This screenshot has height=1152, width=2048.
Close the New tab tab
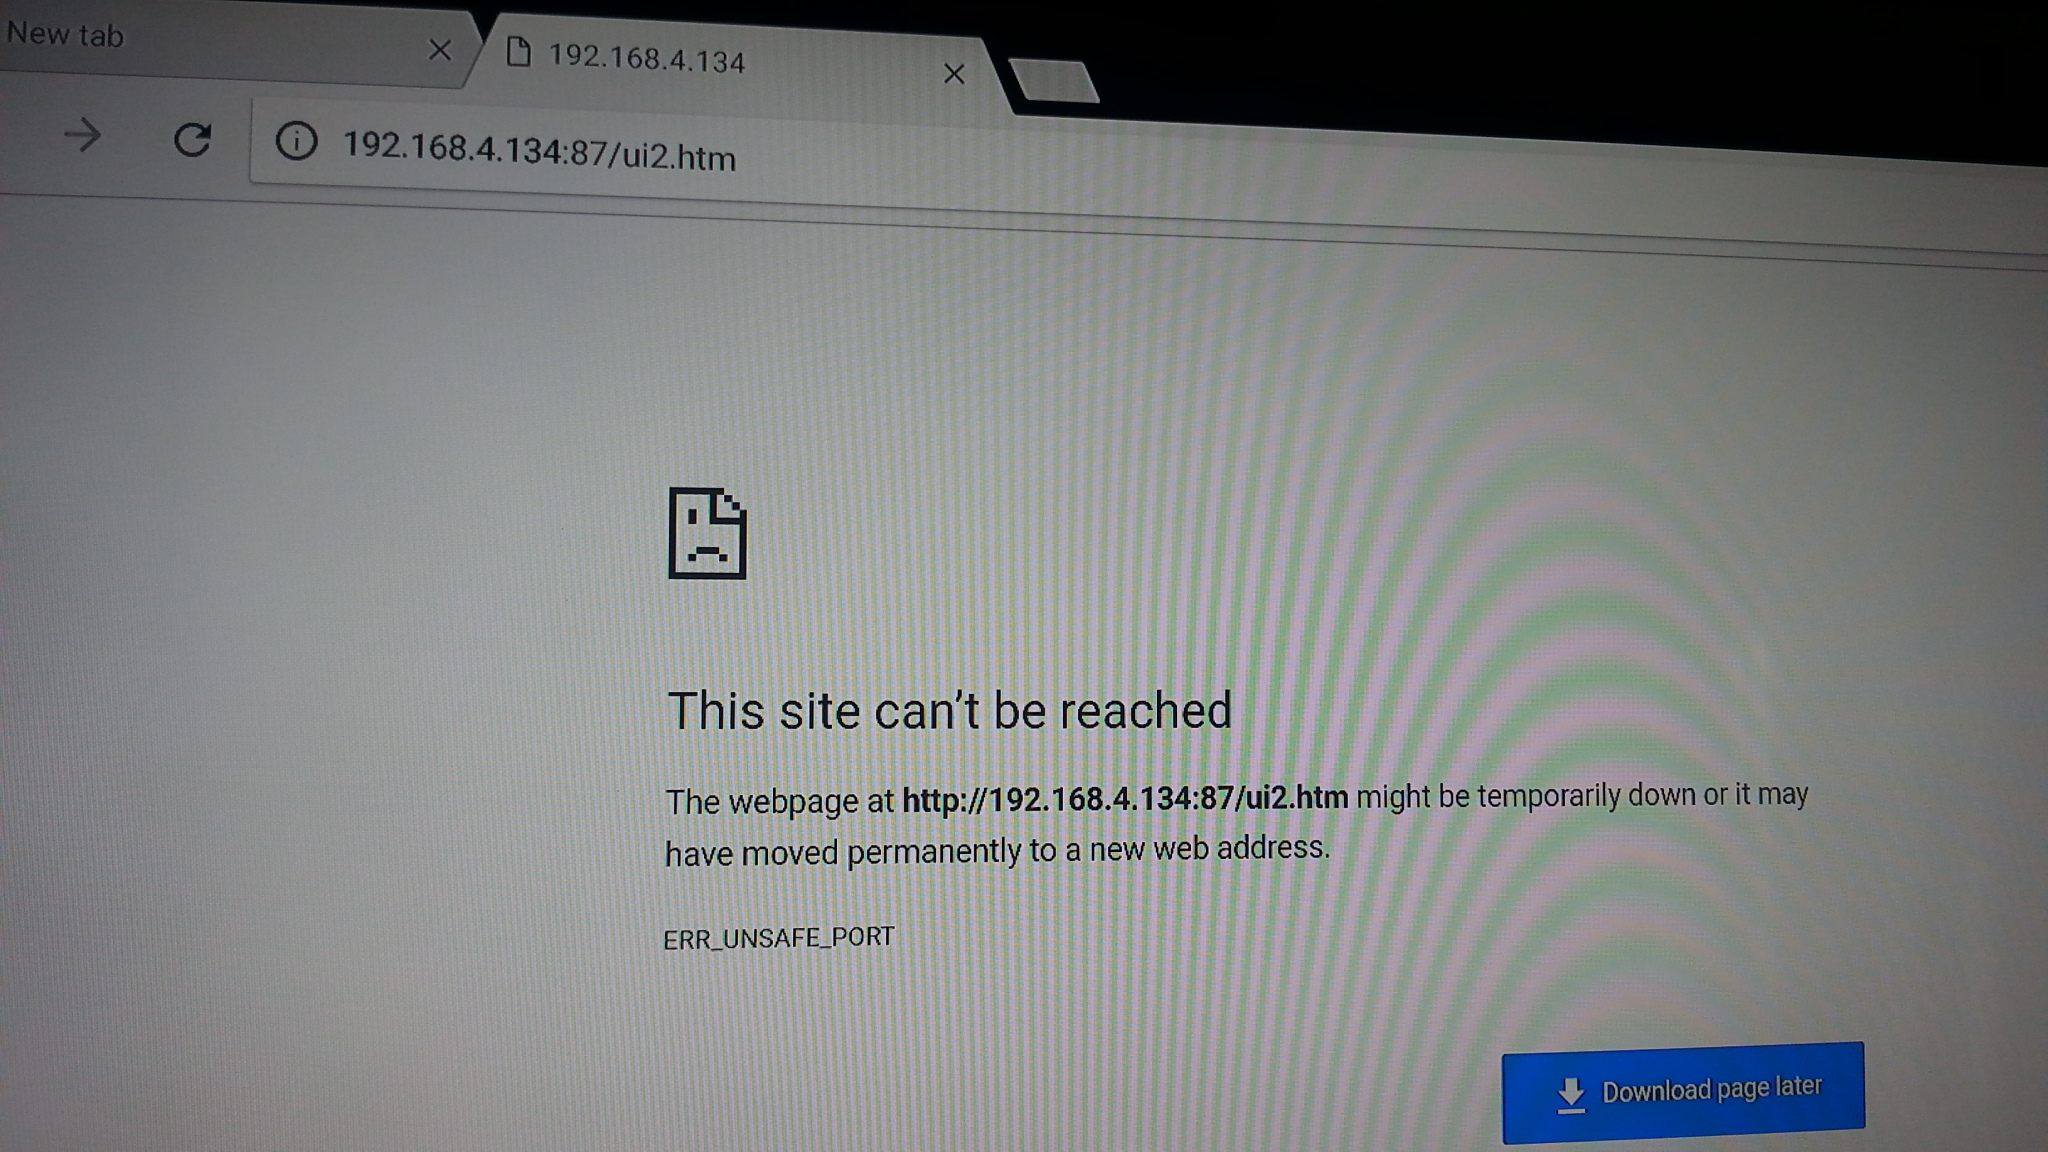coord(439,50)
